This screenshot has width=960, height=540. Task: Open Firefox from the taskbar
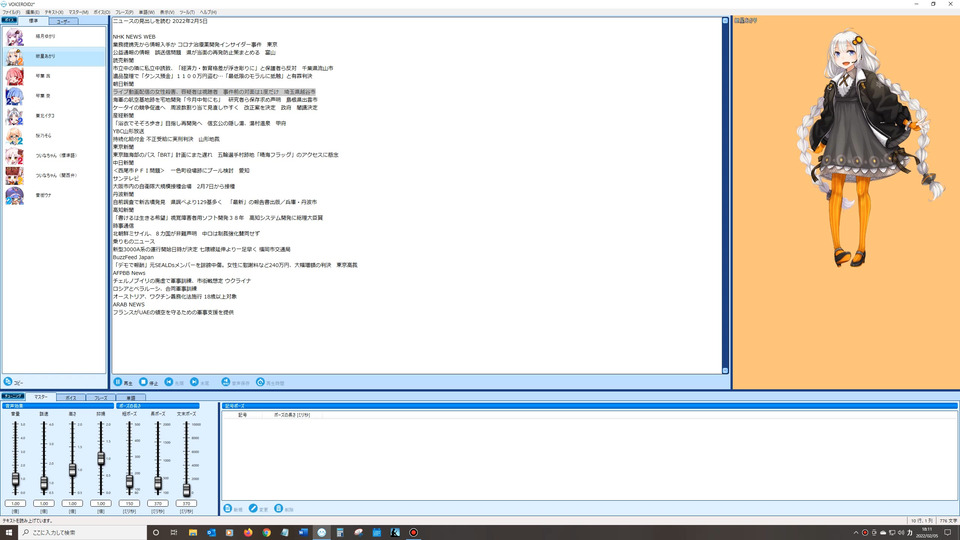(248, 532)
